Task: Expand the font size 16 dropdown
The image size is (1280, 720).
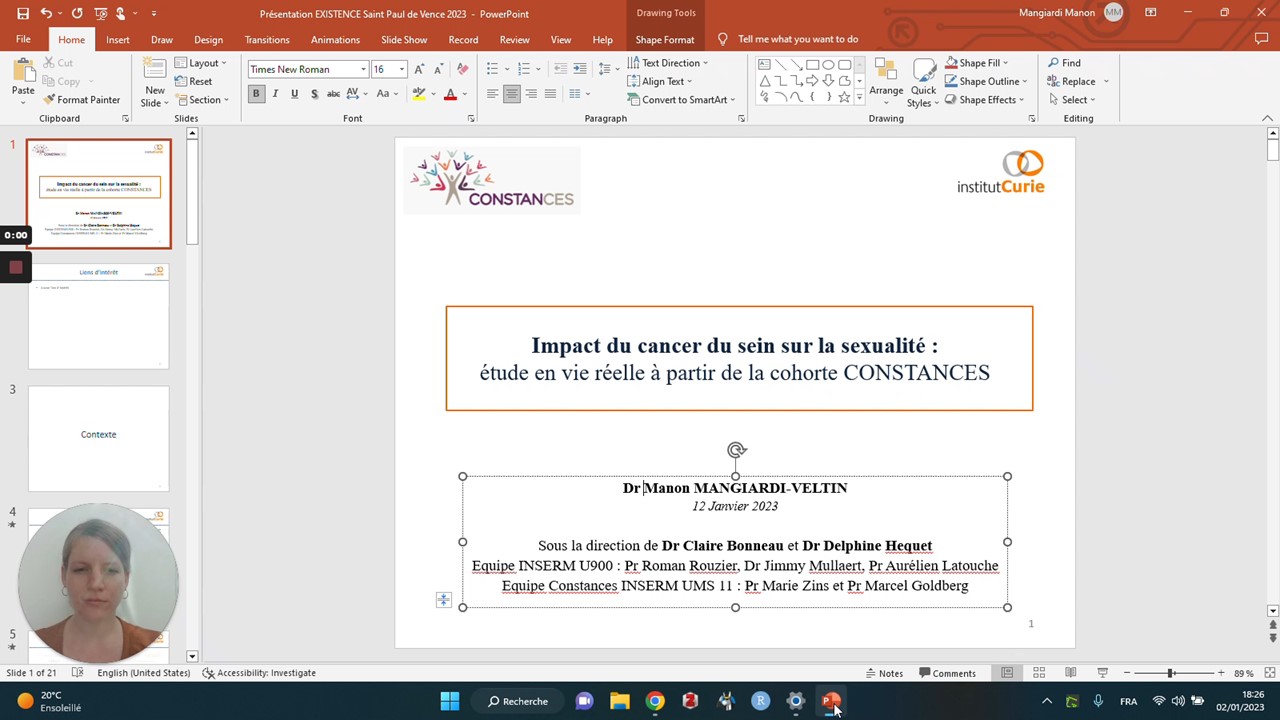Action: 402,69
